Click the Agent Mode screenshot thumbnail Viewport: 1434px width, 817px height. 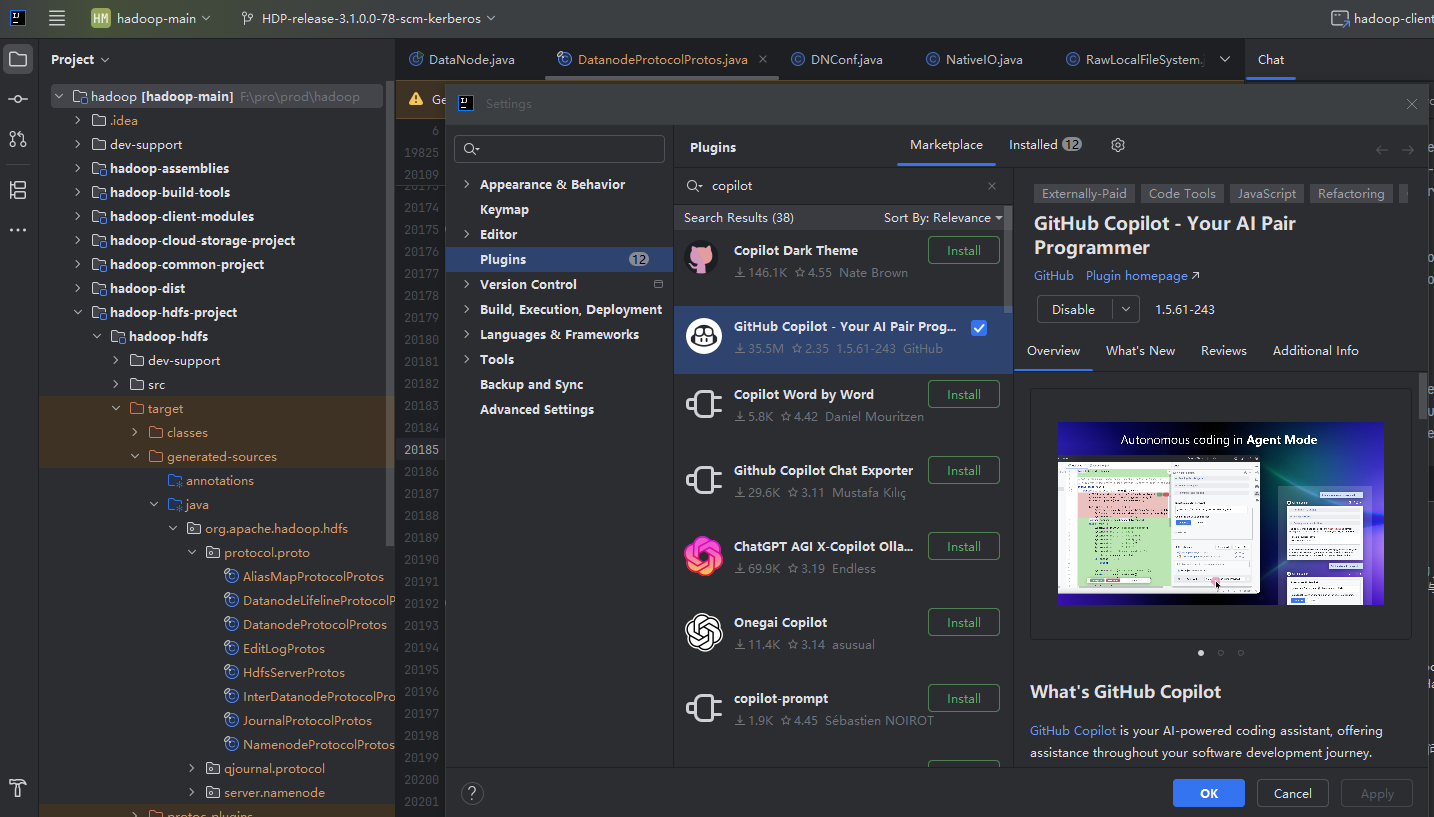coord(1220,513)
